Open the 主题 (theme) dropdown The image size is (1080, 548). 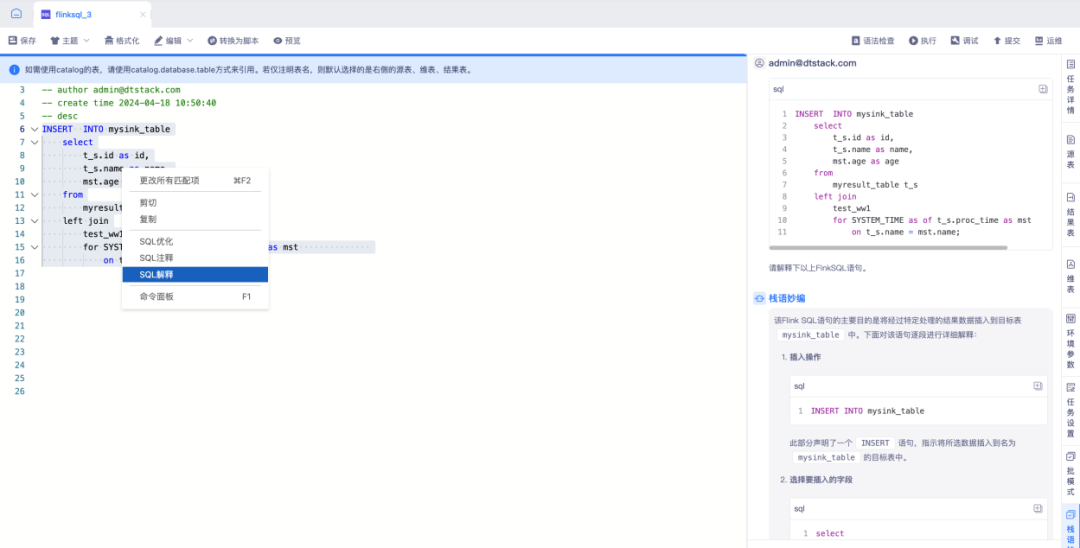70,41
